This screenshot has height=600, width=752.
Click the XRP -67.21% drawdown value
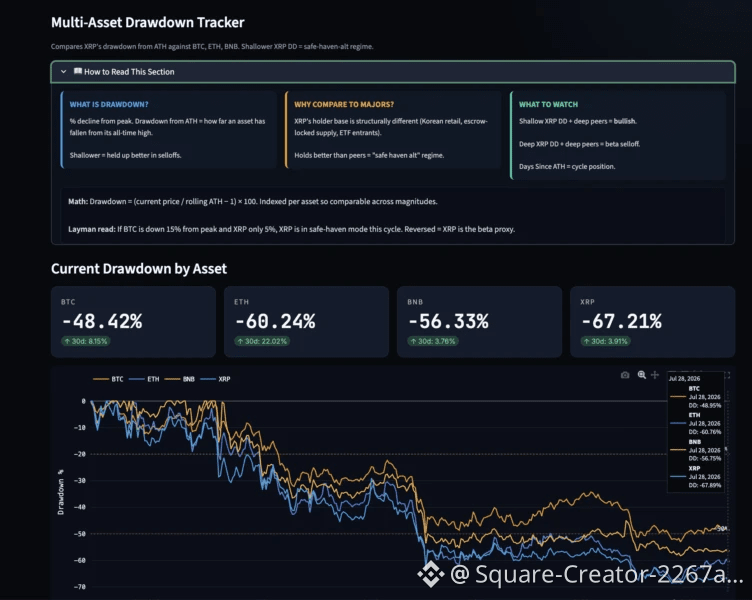point(622,321)
